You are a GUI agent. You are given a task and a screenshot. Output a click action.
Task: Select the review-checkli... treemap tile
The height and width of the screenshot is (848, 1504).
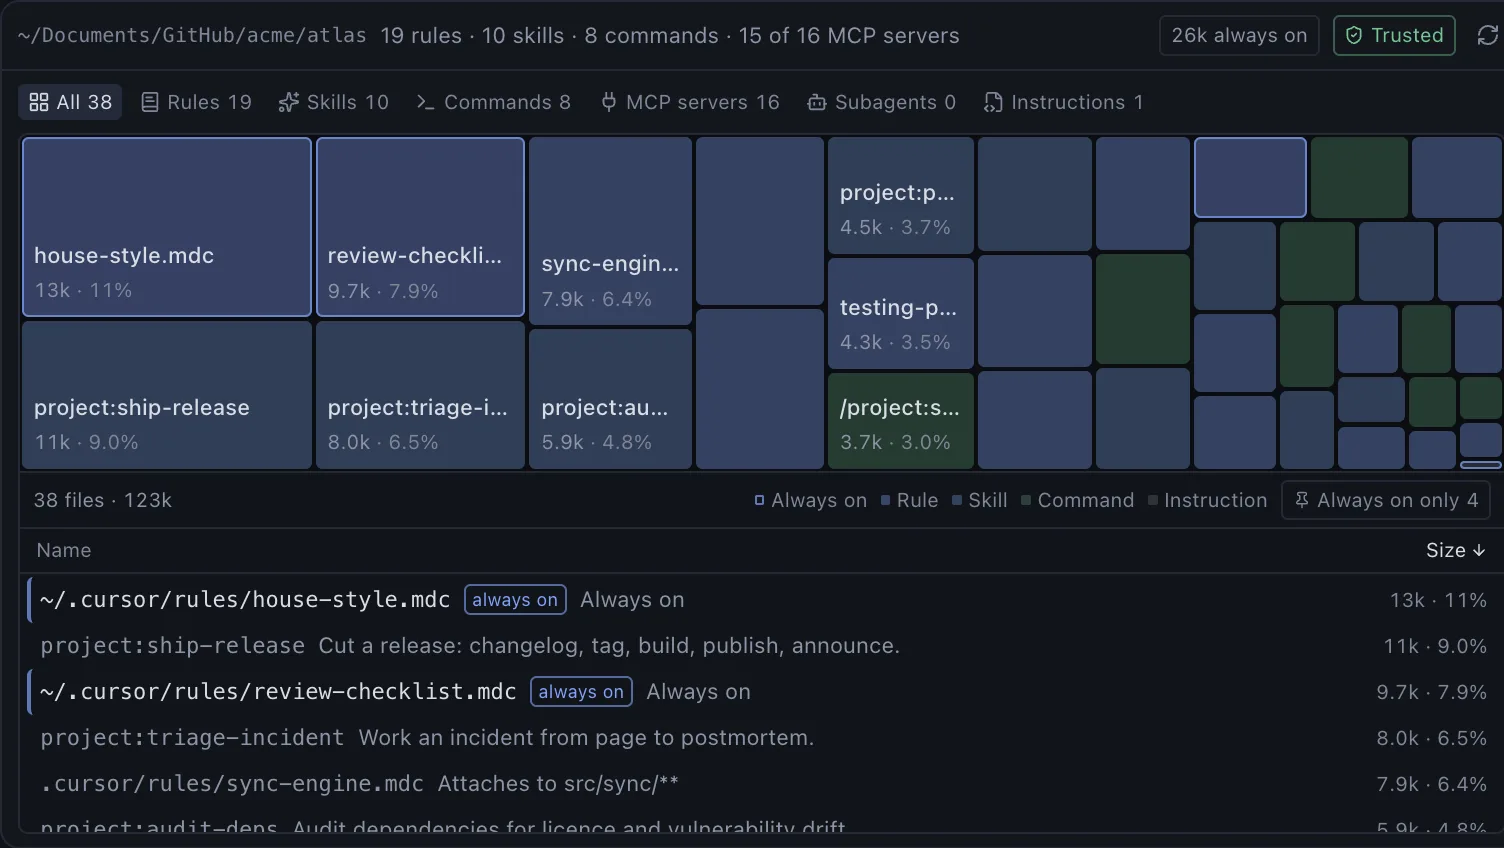420,227
